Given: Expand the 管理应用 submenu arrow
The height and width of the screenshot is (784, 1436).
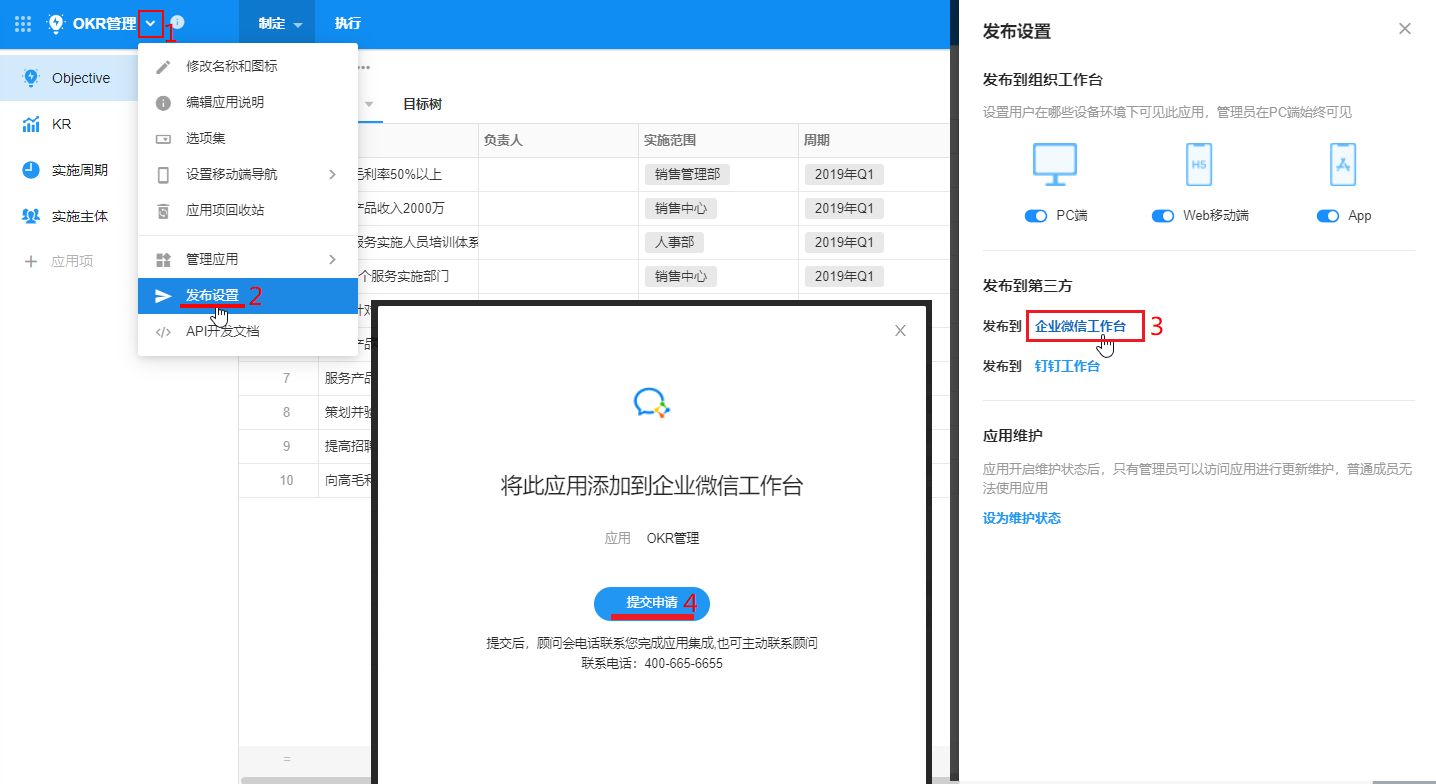Looking at the screenshot, I should coord(333,259).
